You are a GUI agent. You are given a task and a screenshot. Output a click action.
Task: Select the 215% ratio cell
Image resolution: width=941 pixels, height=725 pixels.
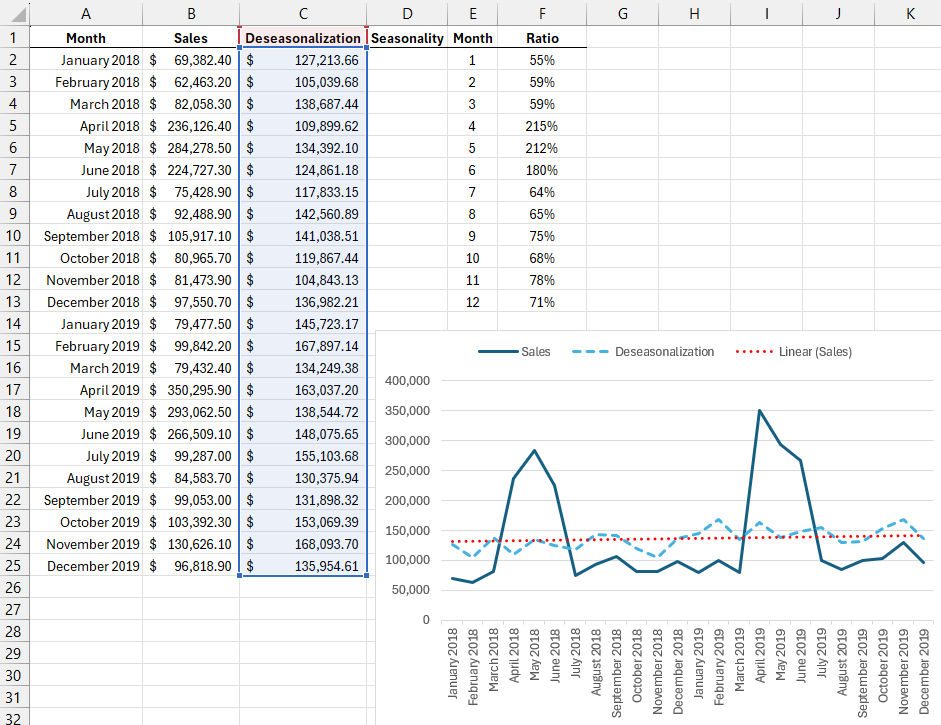541,126
